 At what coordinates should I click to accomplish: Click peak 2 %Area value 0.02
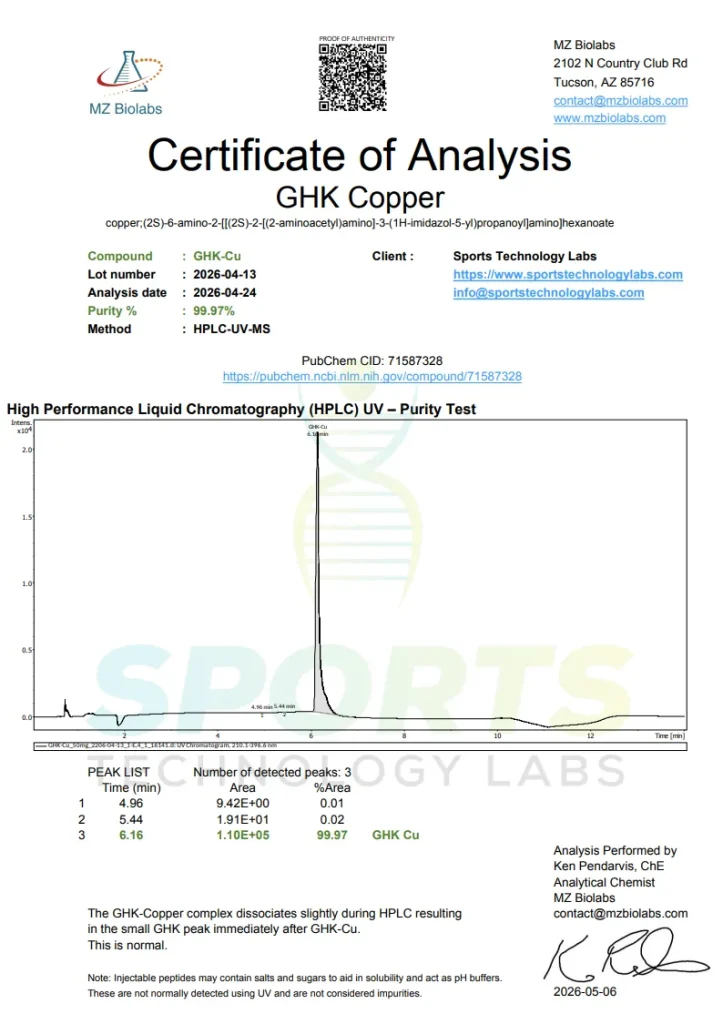click(332, 819)
